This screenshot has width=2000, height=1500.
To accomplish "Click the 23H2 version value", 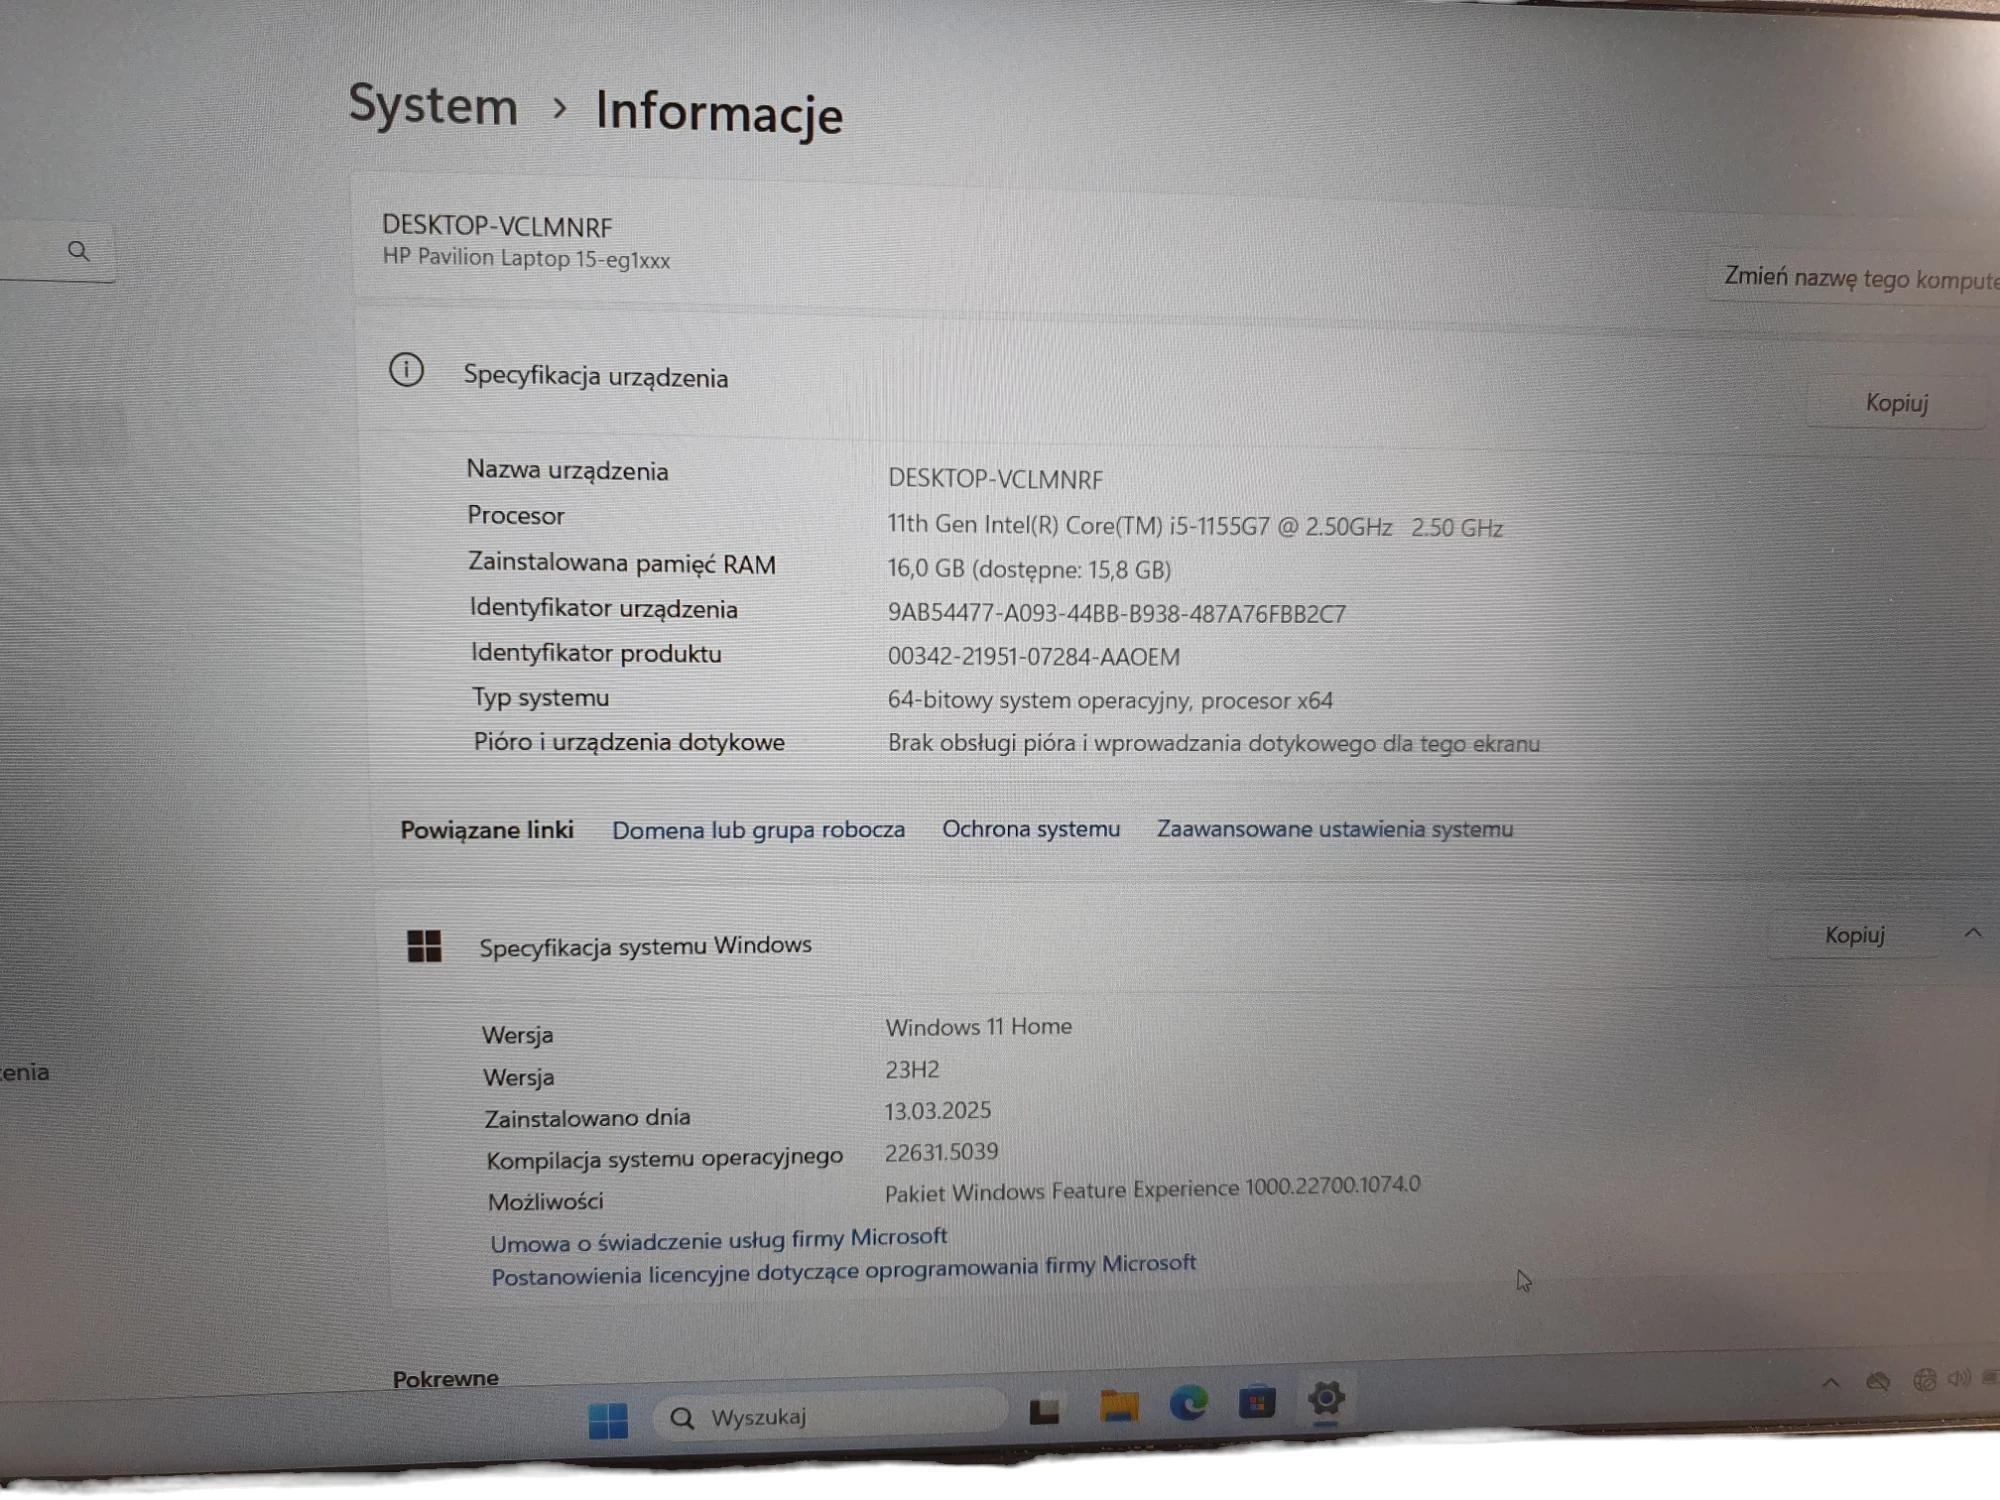I will tap(912, 1070).
